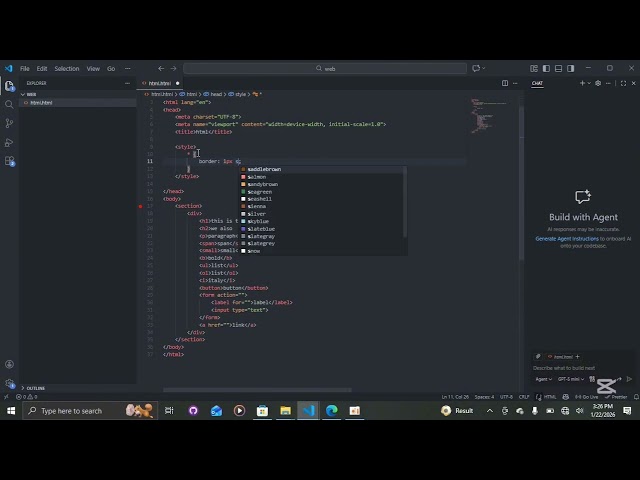Open the Selection menu
This screenshot has width=640, height=480.
click(x=67, y=69)
